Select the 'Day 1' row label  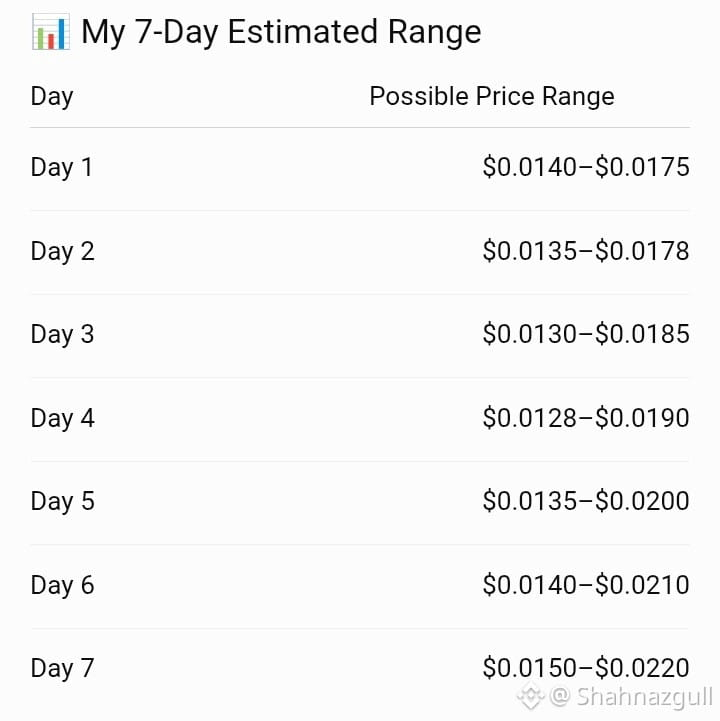click(x=62, y=167)
